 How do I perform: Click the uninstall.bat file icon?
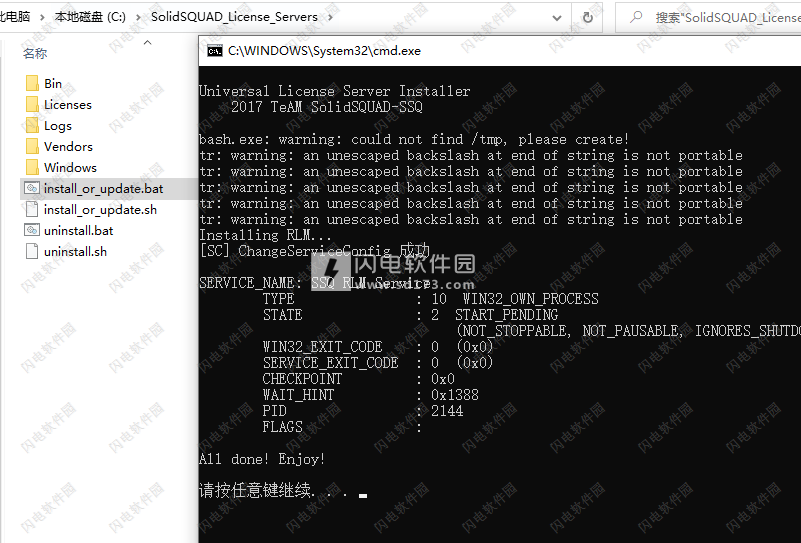[x=32, y=230]
